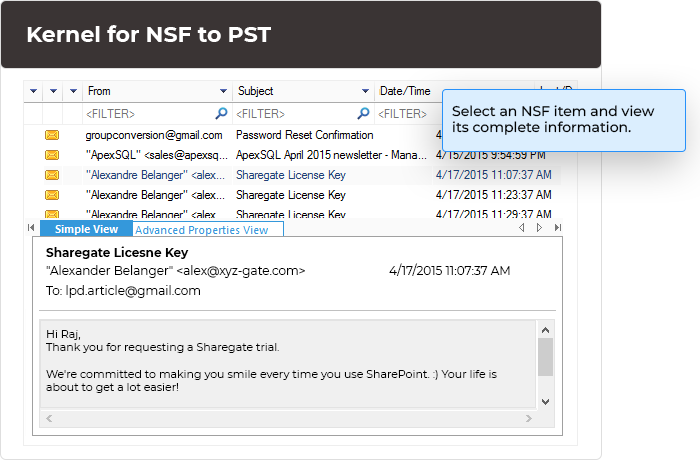Jump to first tab using left-end arrow
The image size is (700, 460).
pyautogui.click(x=31, y=228)
